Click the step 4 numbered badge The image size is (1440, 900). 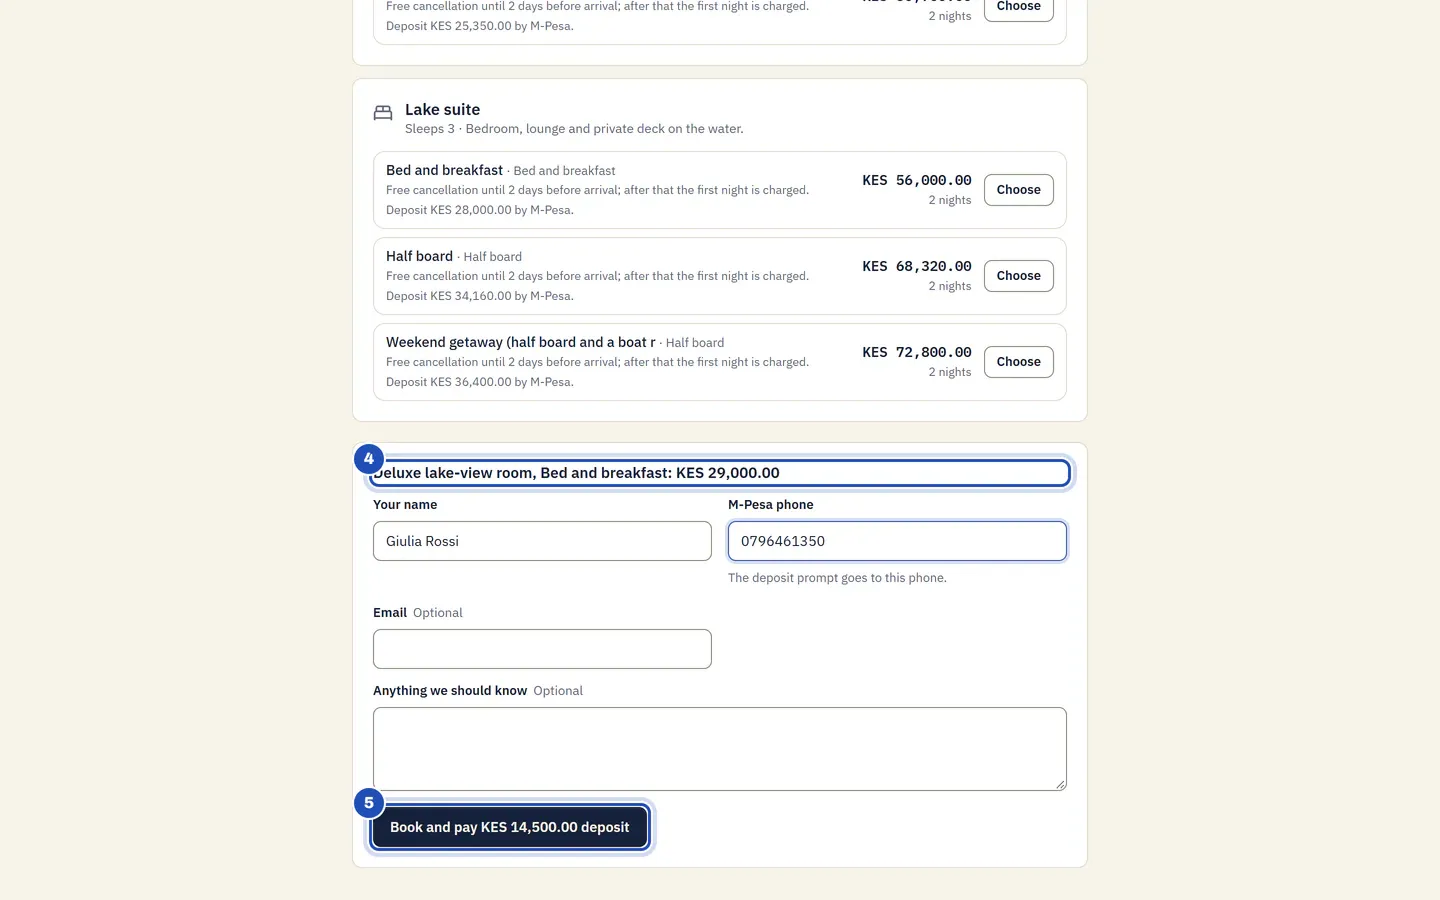[369, 459]
